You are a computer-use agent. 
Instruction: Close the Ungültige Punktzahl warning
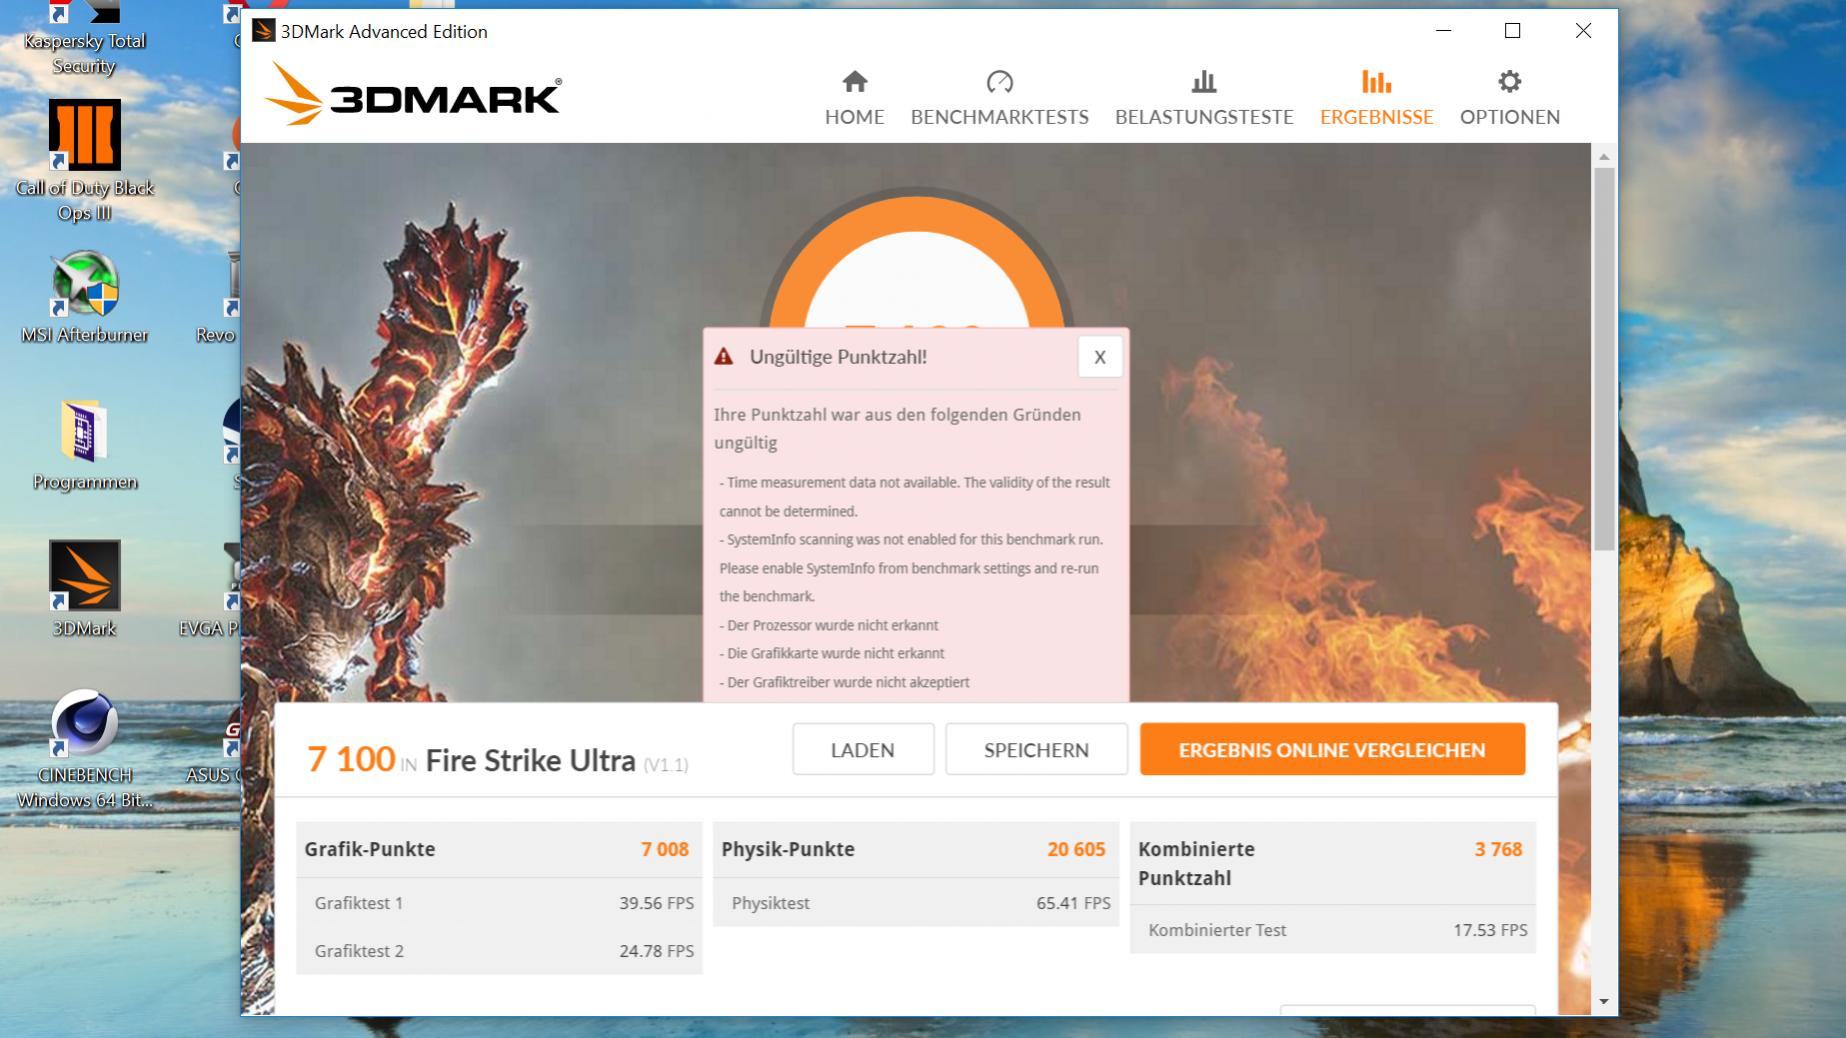[1099, 357]
